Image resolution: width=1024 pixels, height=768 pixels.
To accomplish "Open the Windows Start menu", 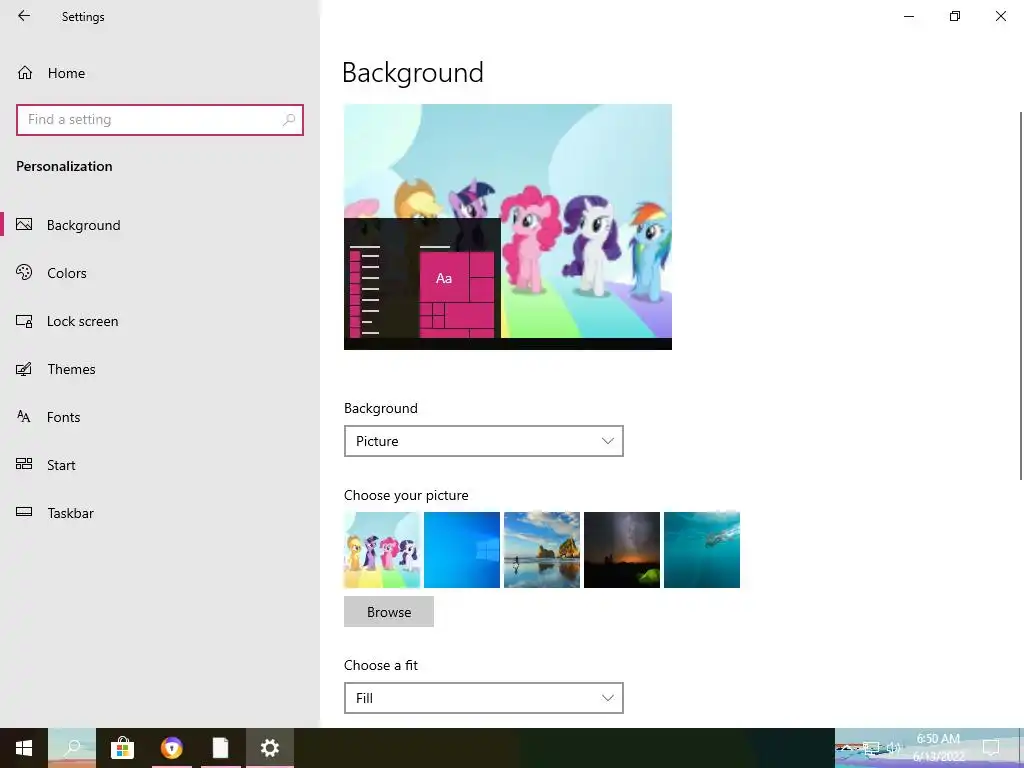I will pos(24,748).
